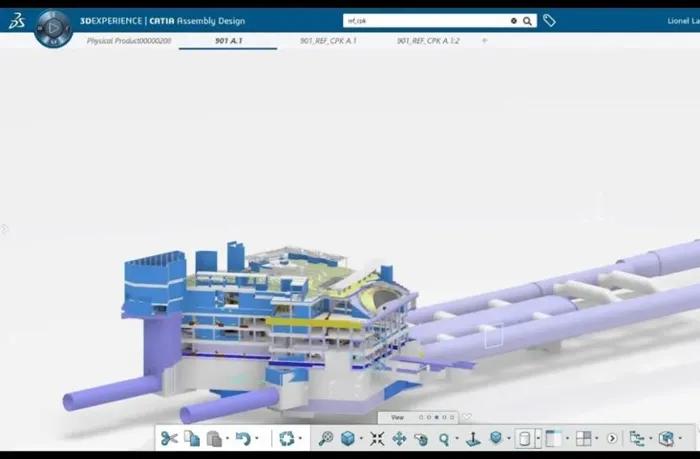
Task: Click the Fit All In magnifier icon
Action: tap(325, 438)
